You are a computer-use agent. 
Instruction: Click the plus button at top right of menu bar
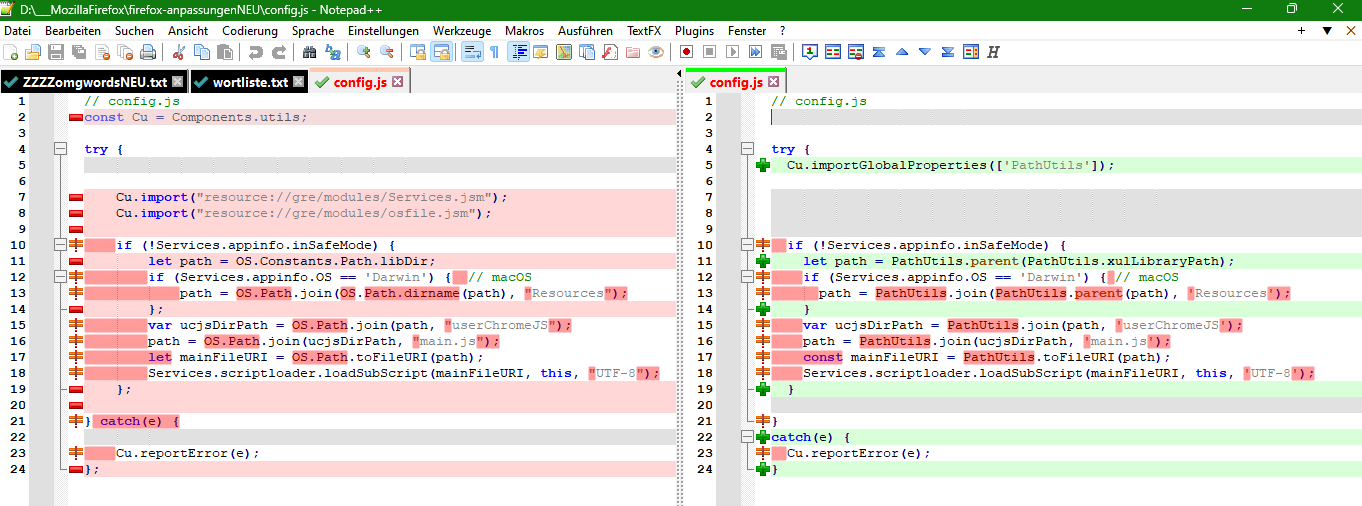tap(1301, 31)
